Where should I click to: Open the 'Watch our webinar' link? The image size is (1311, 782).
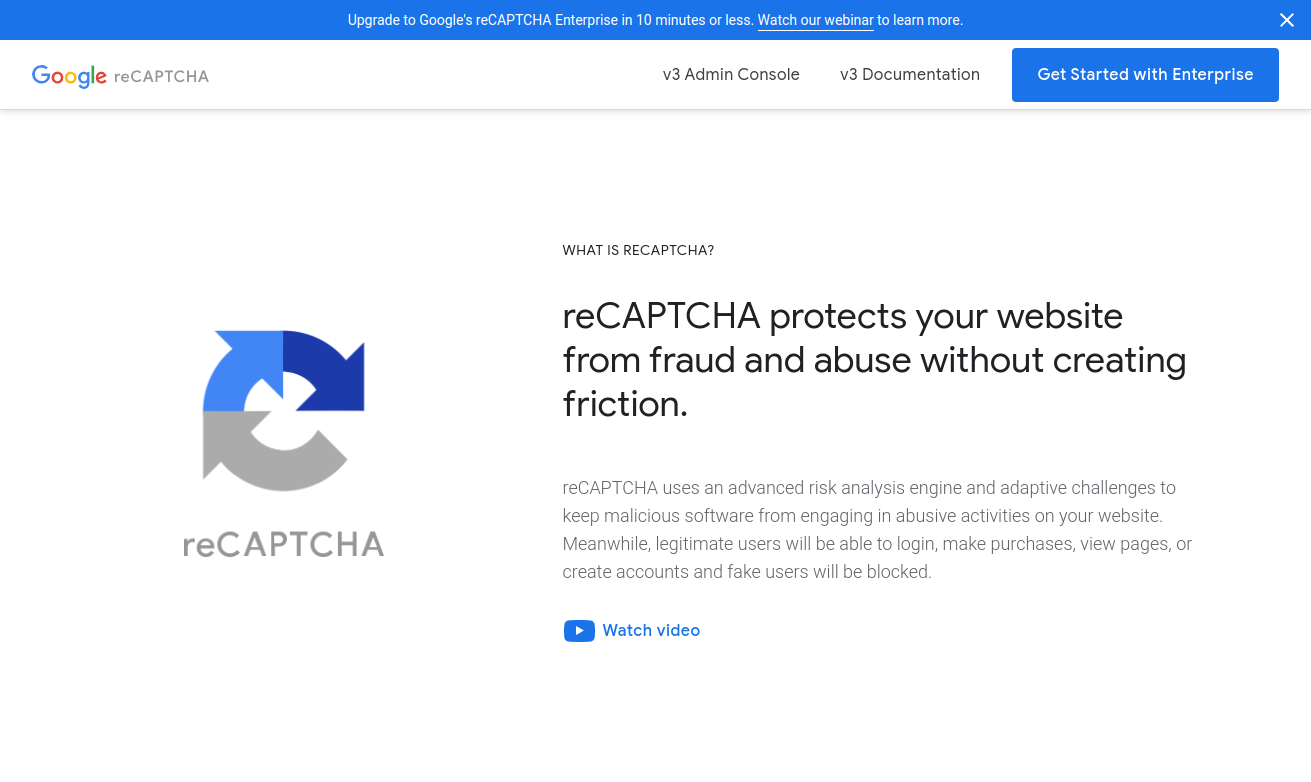pos(815,20)
